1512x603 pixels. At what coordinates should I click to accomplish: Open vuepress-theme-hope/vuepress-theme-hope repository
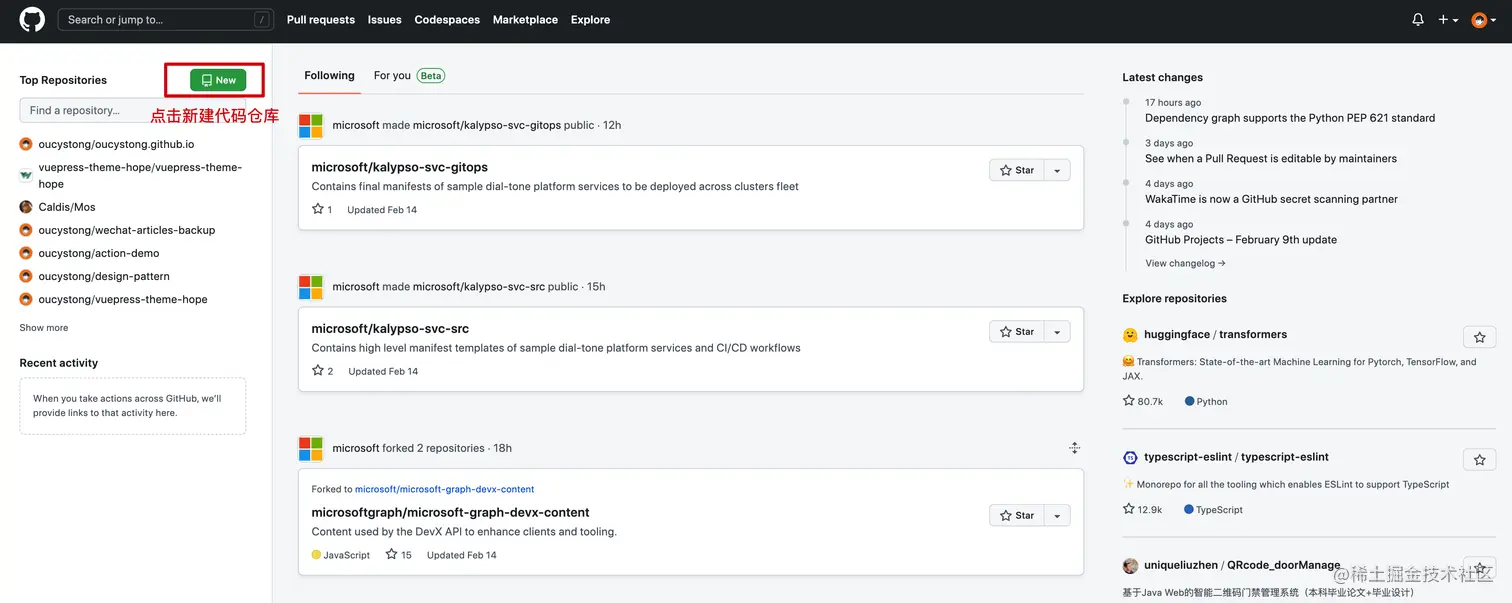[140, 175]
